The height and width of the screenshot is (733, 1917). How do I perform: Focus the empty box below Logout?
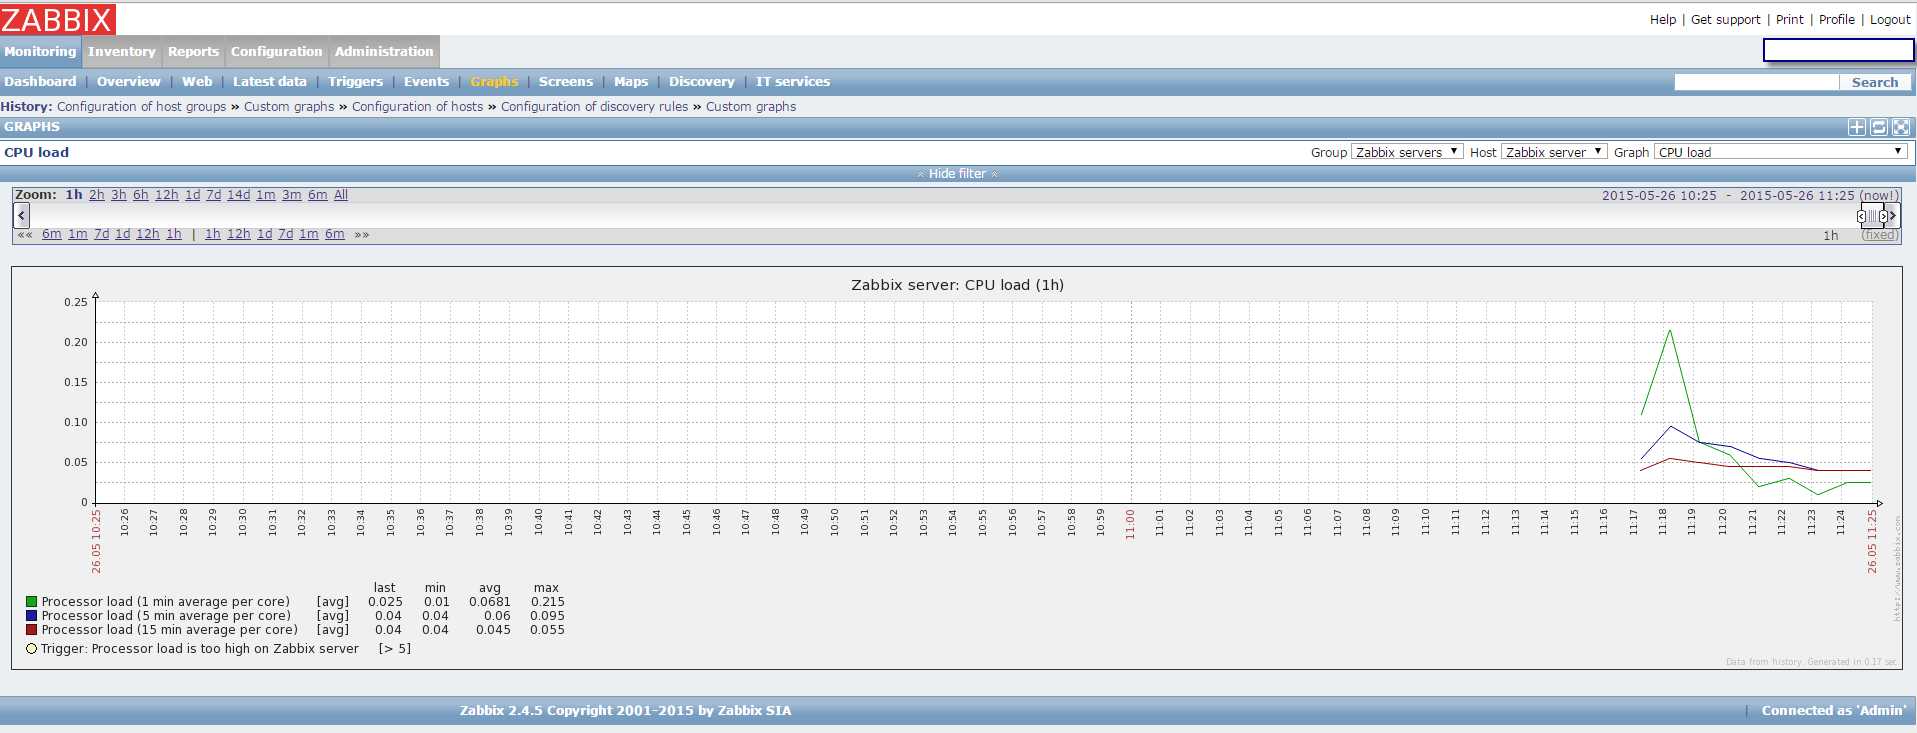[x=1838, y=50]
